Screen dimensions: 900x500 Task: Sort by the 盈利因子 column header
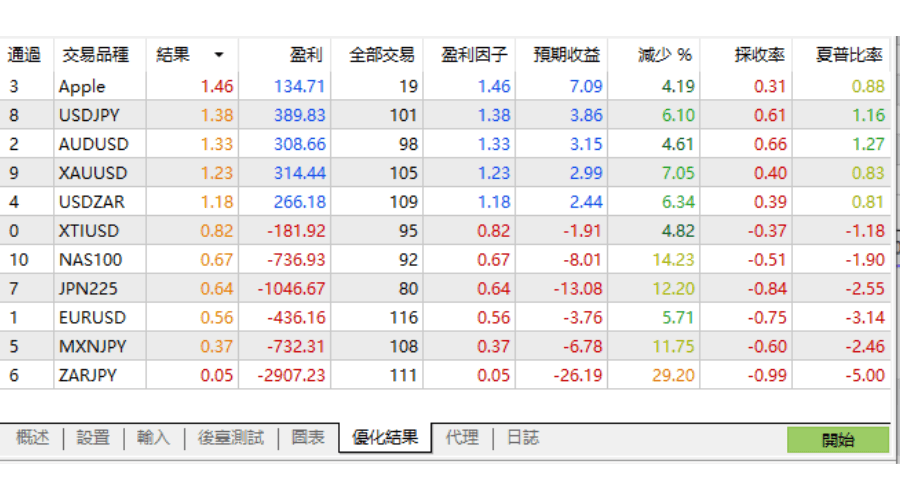pyautogui.click(x=470, y=55)
